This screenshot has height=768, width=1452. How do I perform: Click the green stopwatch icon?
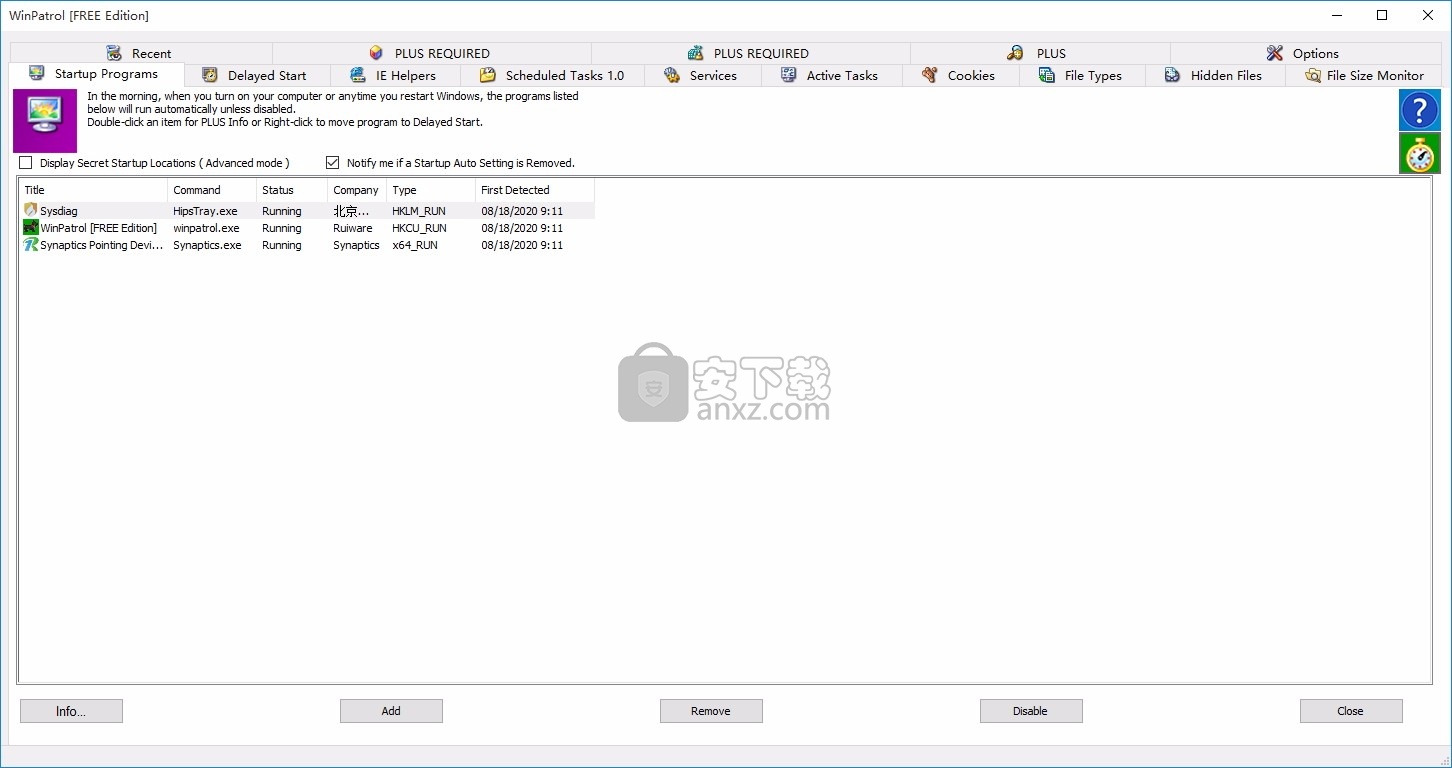click(1419, 154)
